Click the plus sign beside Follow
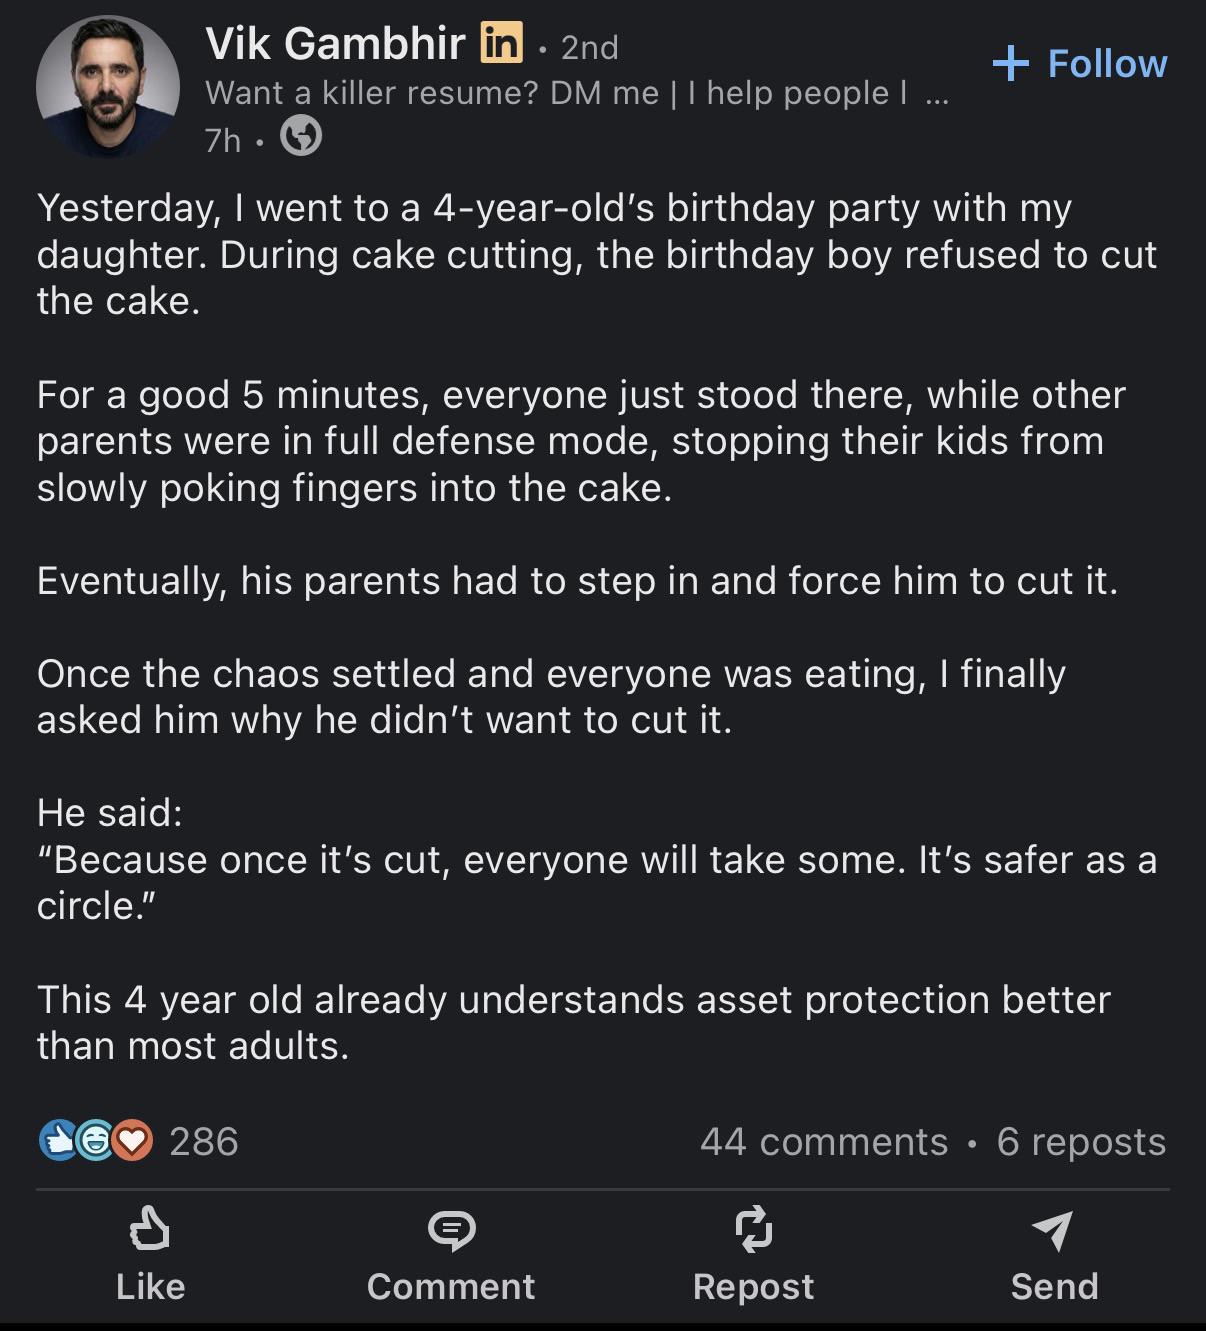The height and width of the screenshot is (1331, 1206). pos(1011,64)
